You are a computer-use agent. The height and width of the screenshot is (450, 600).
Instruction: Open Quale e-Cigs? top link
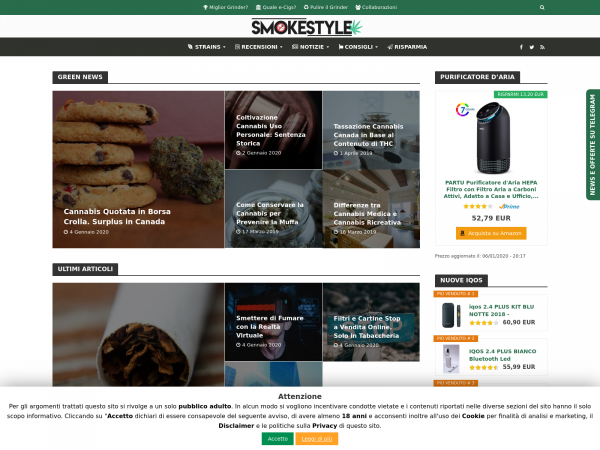(276, 7)
